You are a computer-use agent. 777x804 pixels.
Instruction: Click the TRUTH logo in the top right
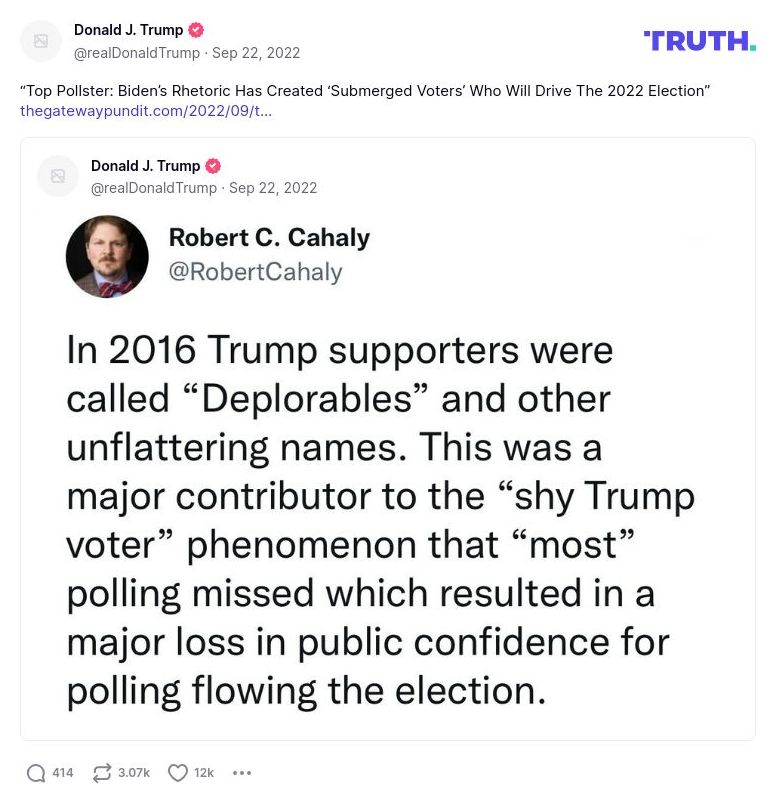click(699, 40)
